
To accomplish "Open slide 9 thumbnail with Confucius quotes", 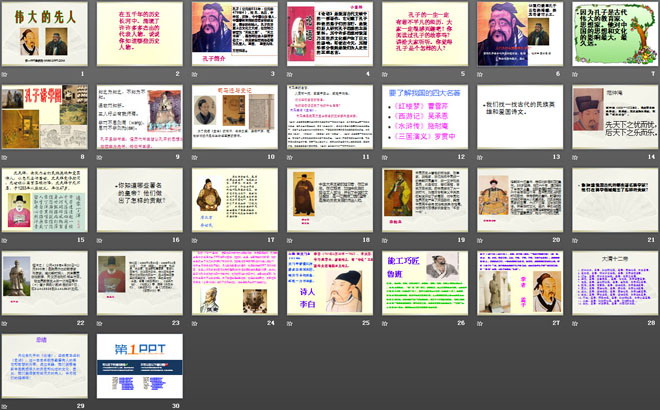I will (x=140, y=117).
